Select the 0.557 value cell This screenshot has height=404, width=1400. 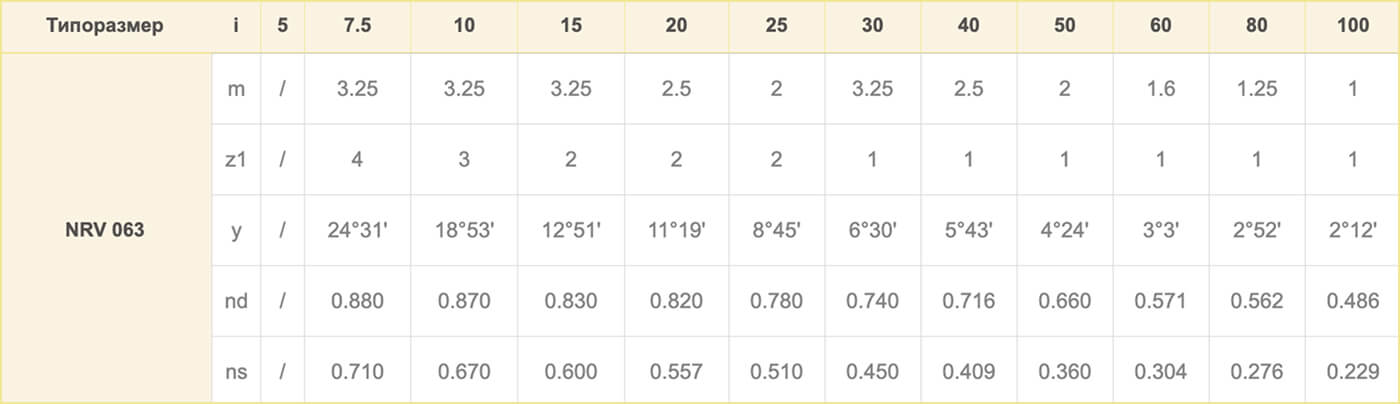pos(676,372)
